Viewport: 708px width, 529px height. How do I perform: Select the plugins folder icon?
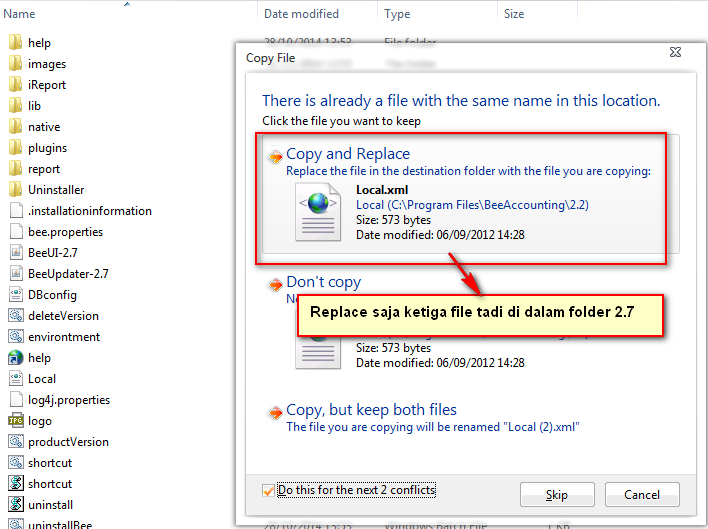(15, 148)
